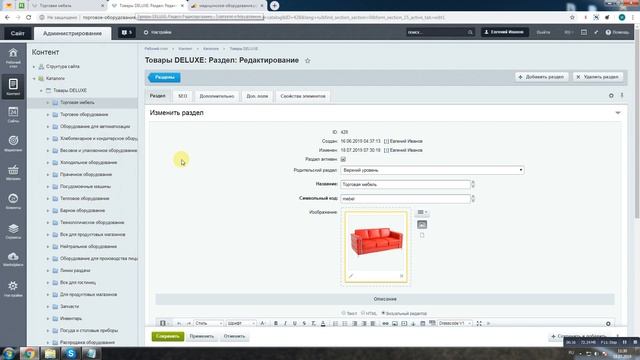
Task: Click the image edit pencil icon
Action: tap(351, 276)
